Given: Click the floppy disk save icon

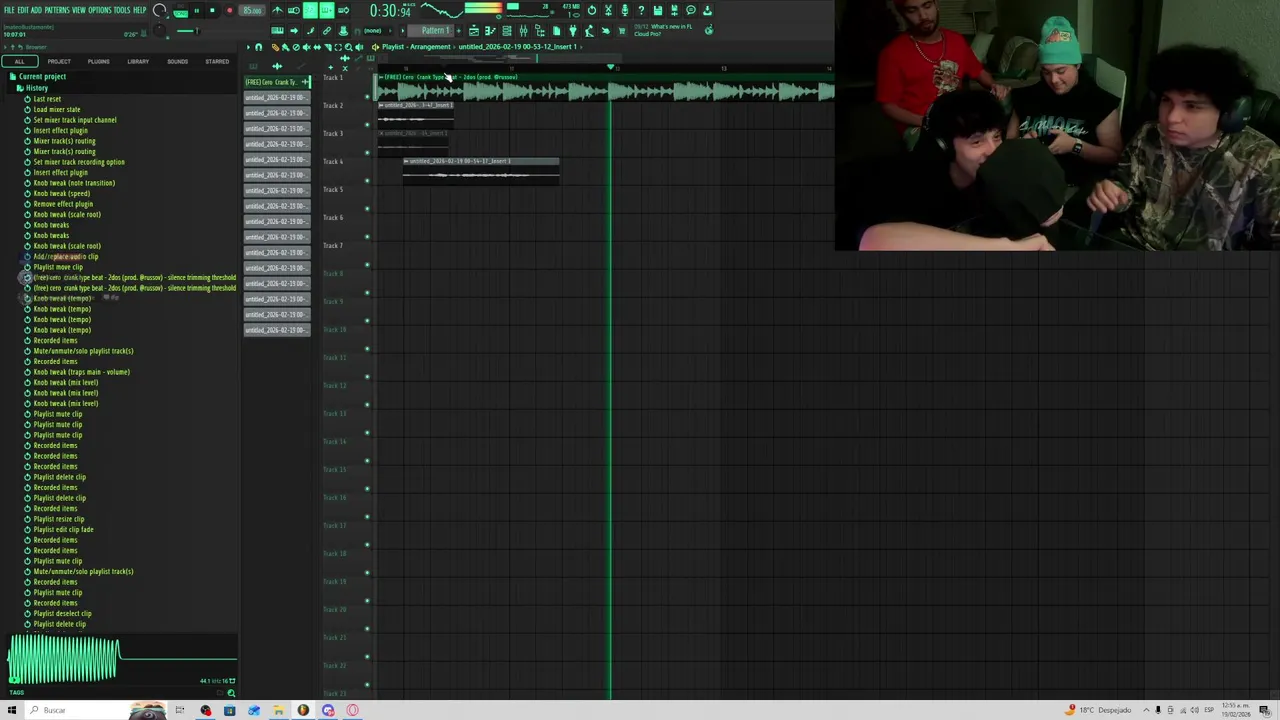Looking at the screenshot, I should pos(657,10).
